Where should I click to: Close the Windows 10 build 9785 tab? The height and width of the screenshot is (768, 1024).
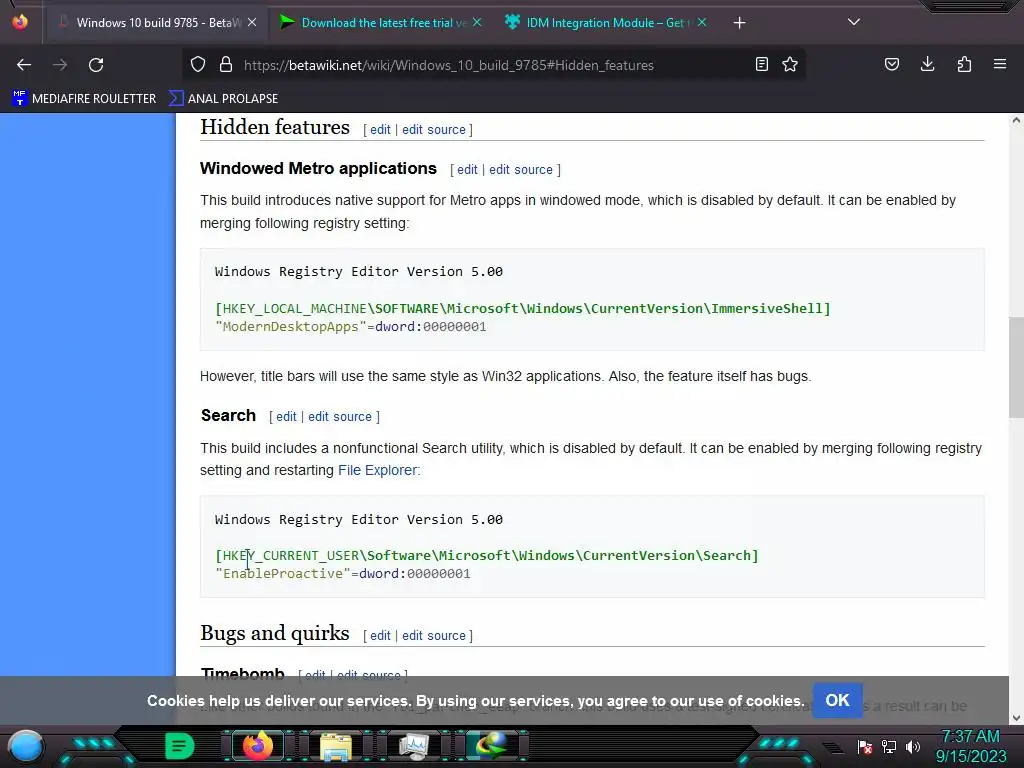(x=252, y=23)
